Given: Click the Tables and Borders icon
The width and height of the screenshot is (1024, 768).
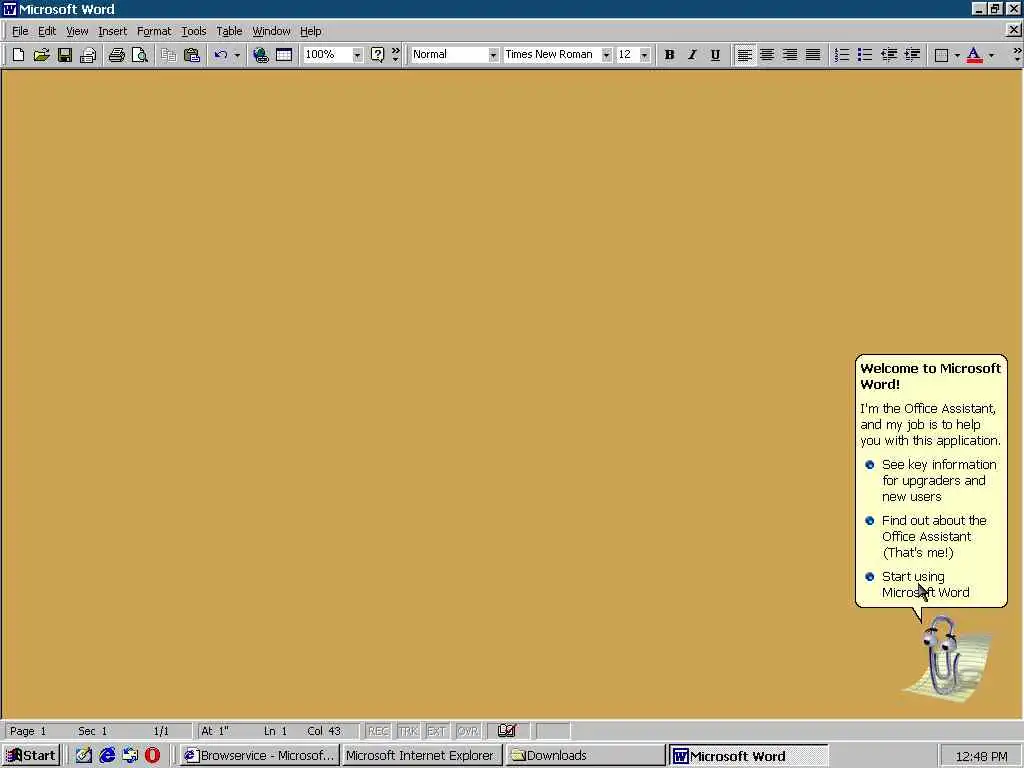Looking at the screenshot, I should [x=284, y=55].
